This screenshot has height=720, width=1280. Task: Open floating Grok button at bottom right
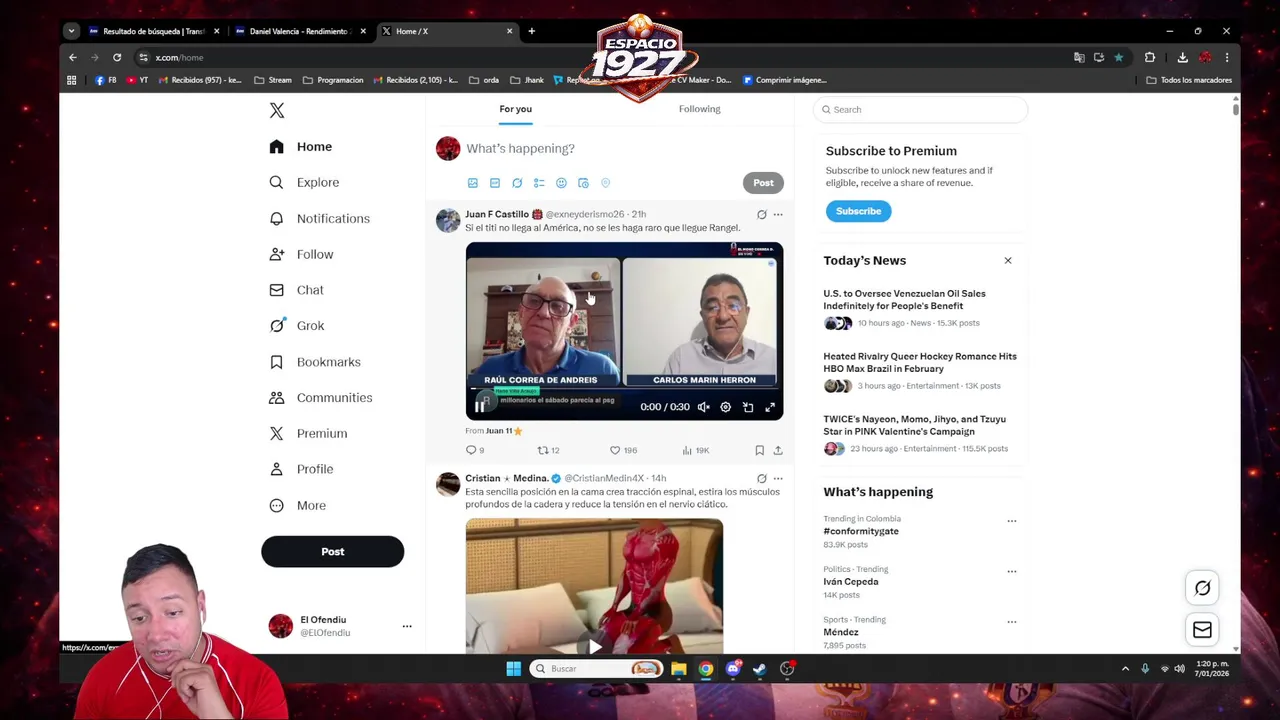pyautogui.click(x=1202, y=588)
